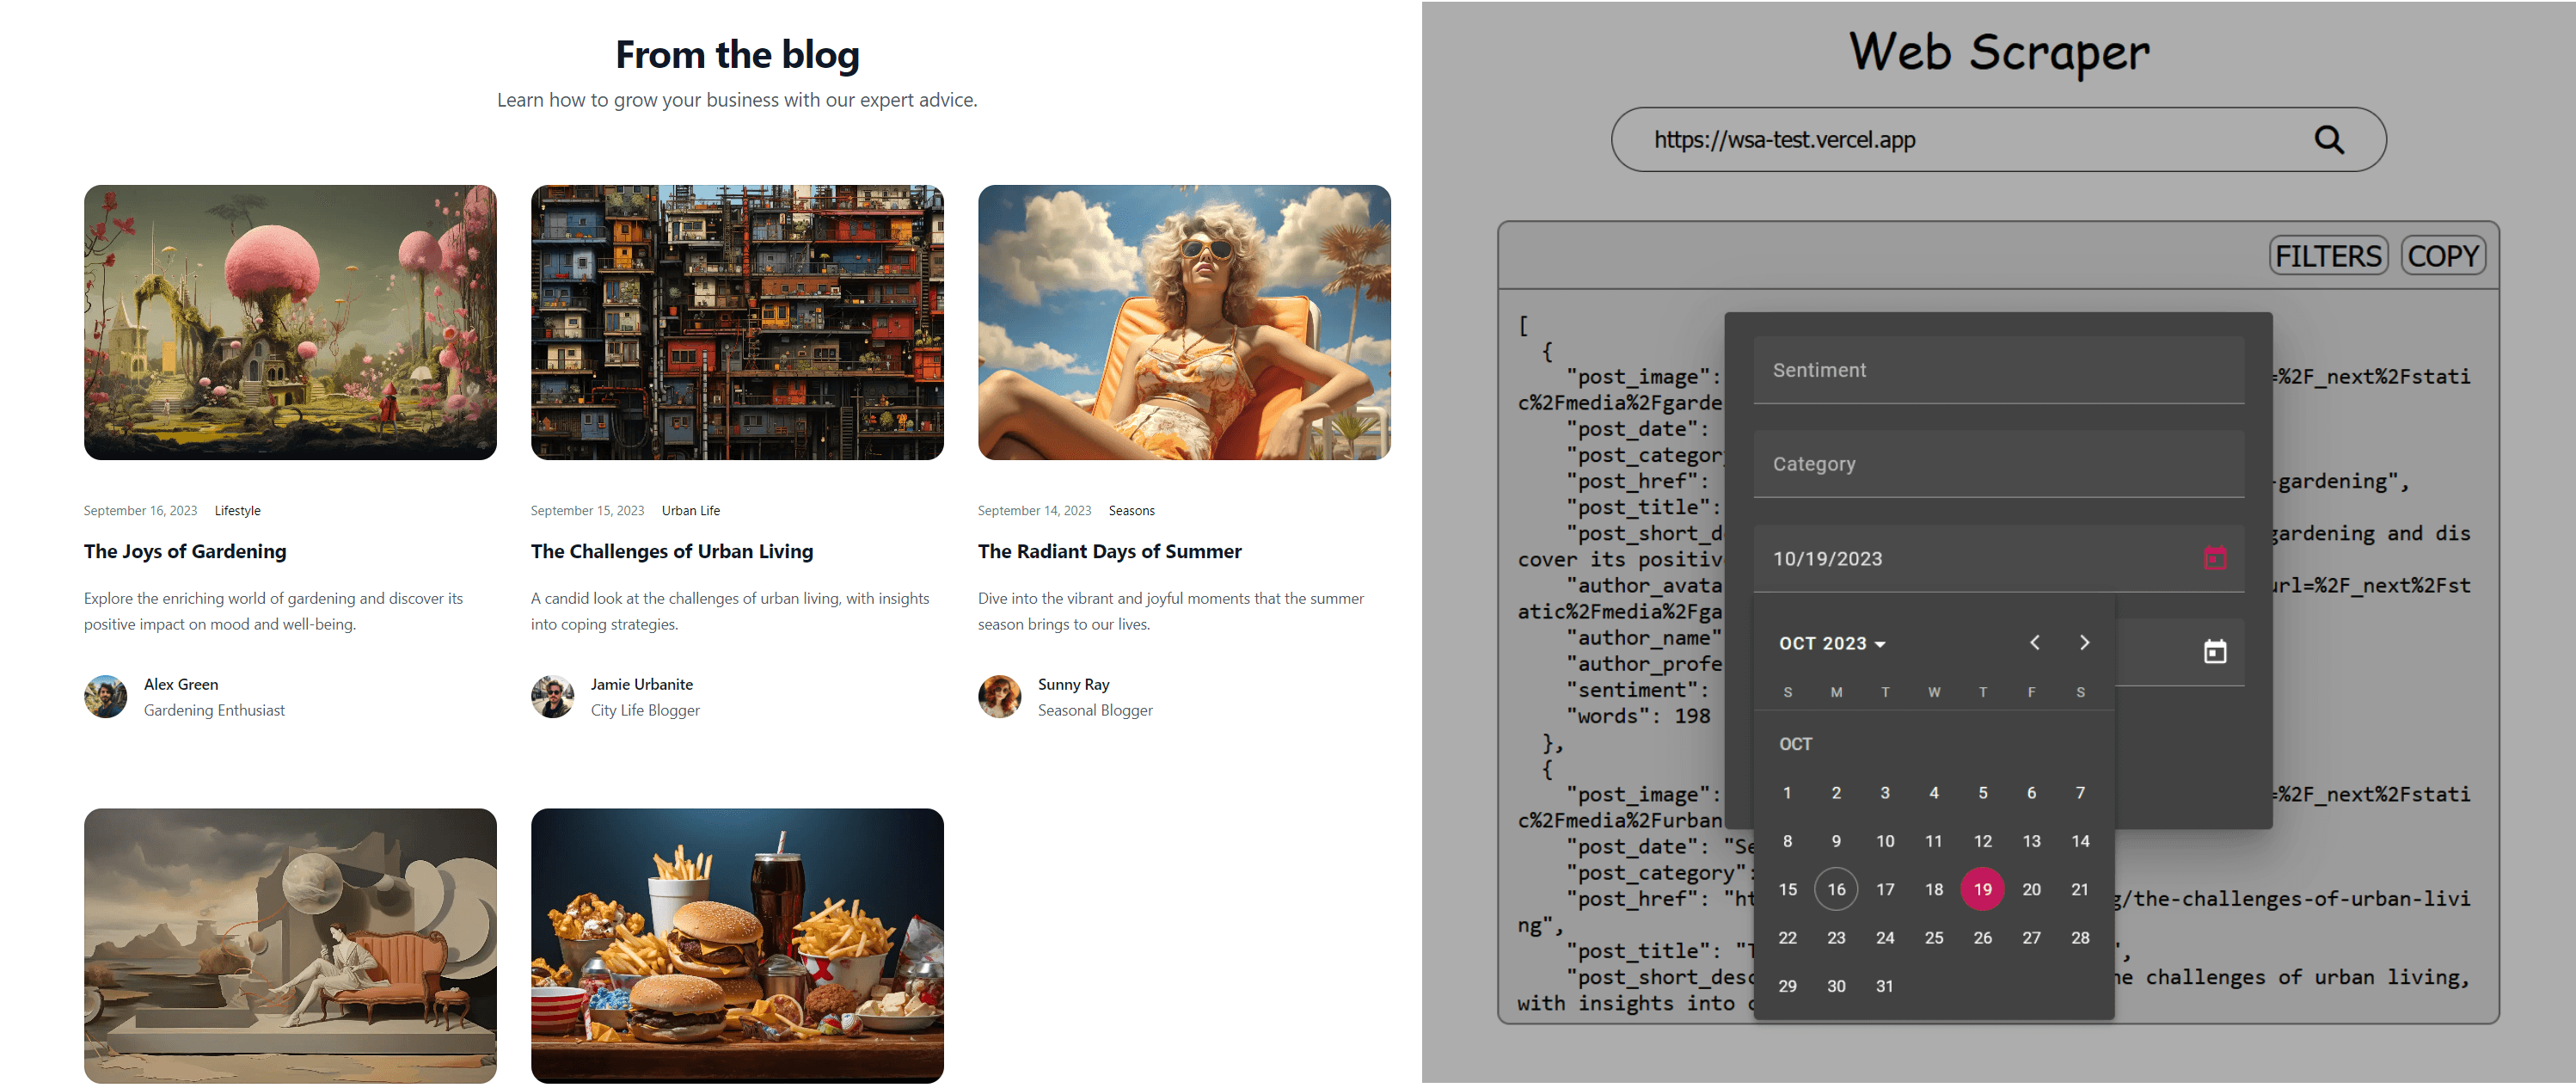Image resolution: width=2576 pixels, height=1088 pixels.
Task: Click Jamie Urbanite's author avatar
Action: tap(553, 697)
